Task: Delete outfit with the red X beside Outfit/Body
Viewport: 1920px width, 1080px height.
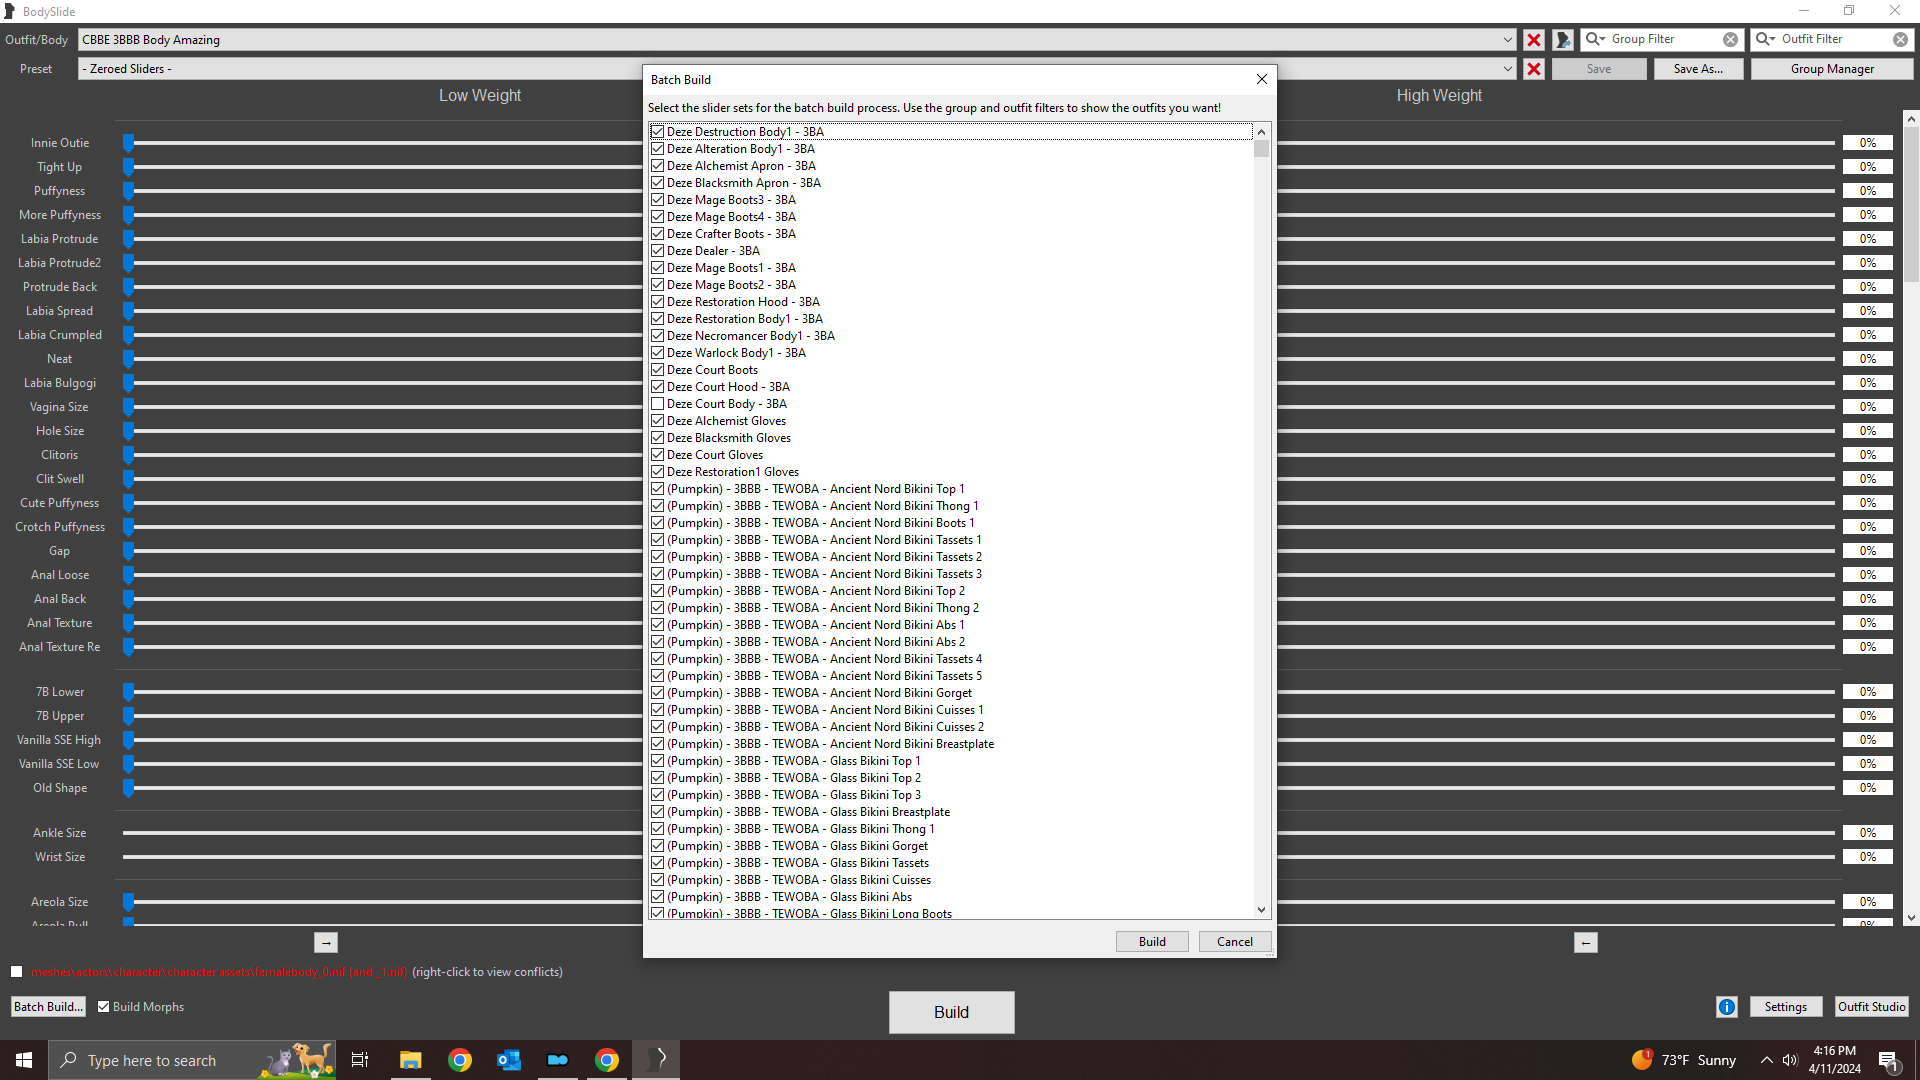Action: [x=1533, y=40]
